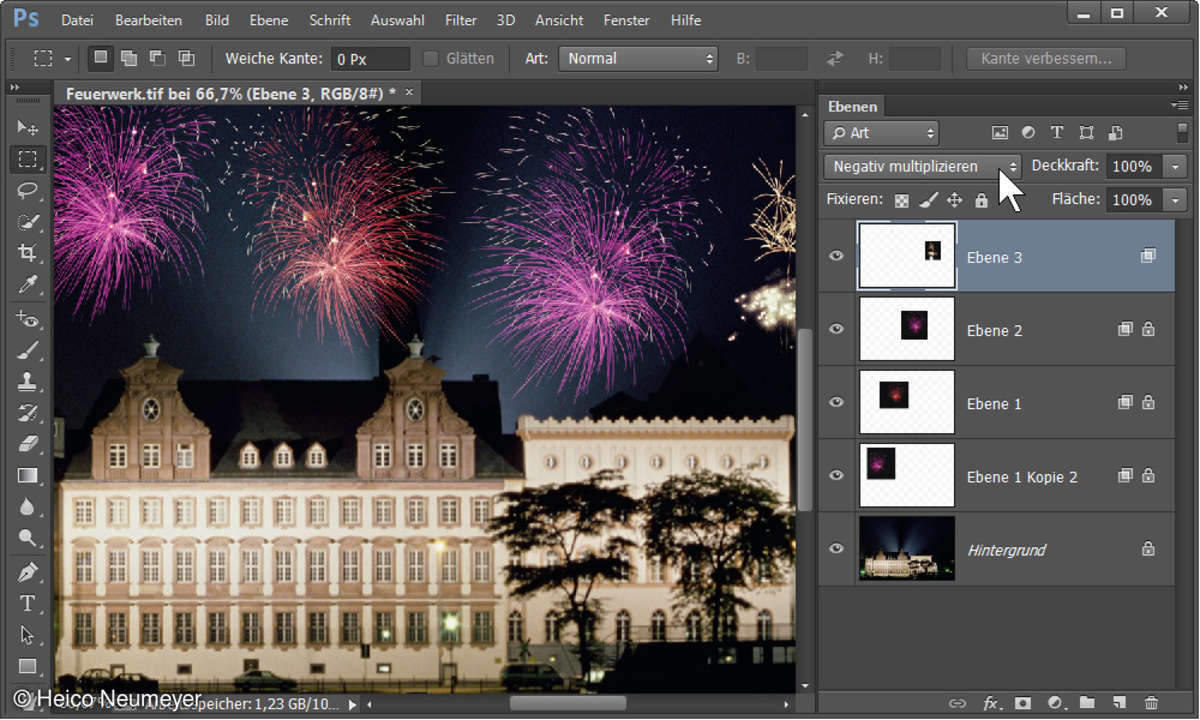The width and height of the screenshot is (1200, 720).
Task: Open the Bearbeiten menu
Action: 149,20
